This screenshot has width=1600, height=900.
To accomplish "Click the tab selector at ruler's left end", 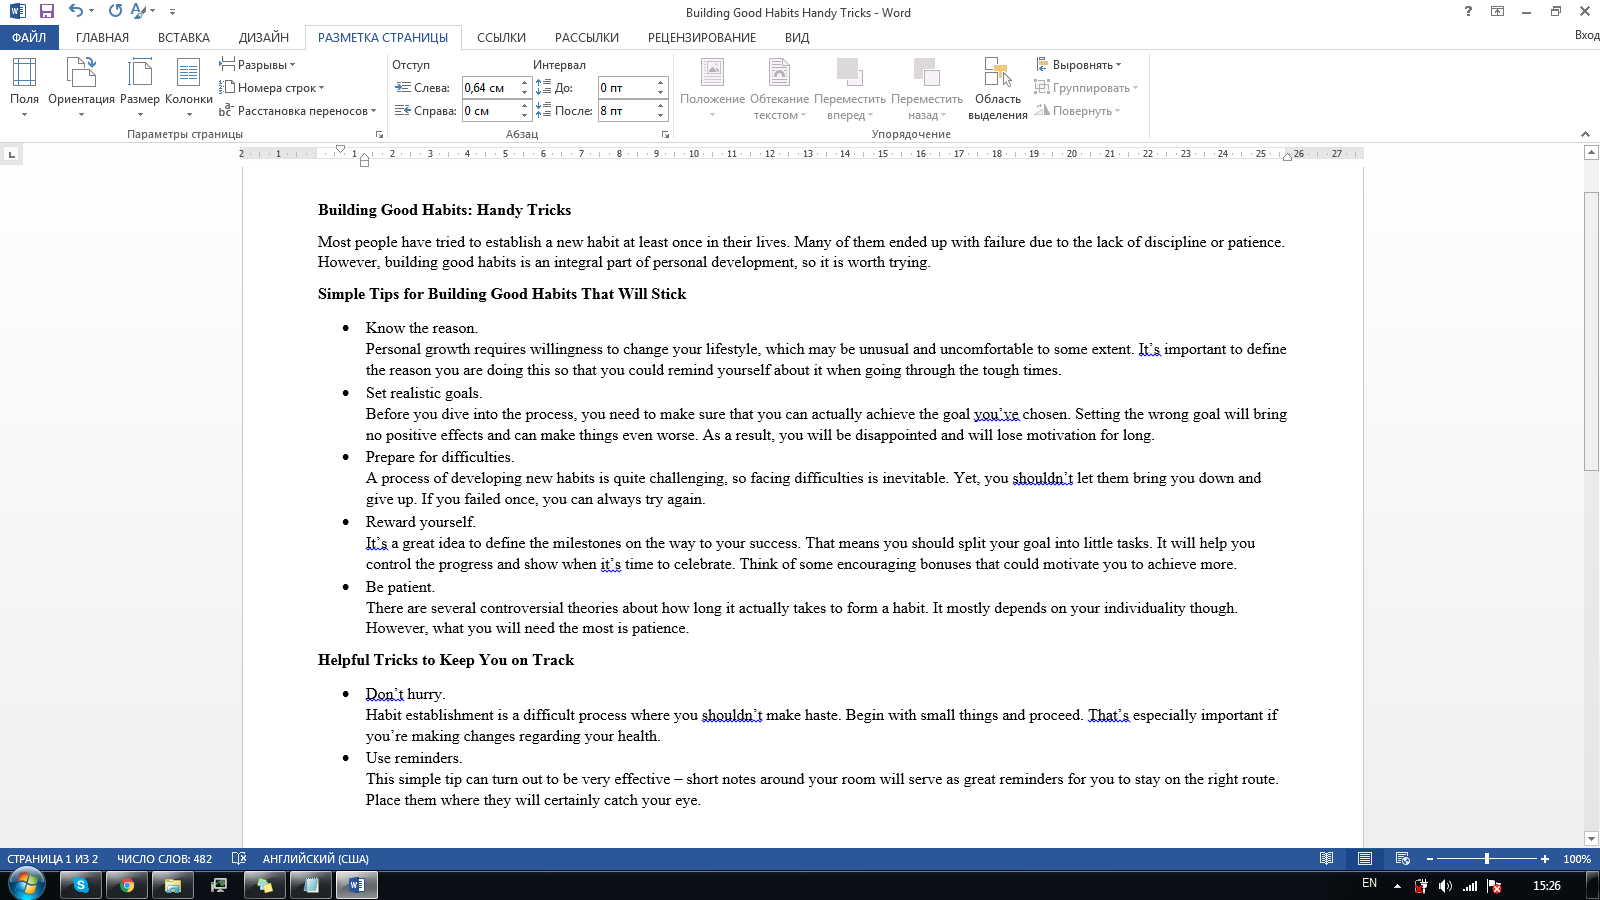I will pyautogui.click(x=11, y=154).
